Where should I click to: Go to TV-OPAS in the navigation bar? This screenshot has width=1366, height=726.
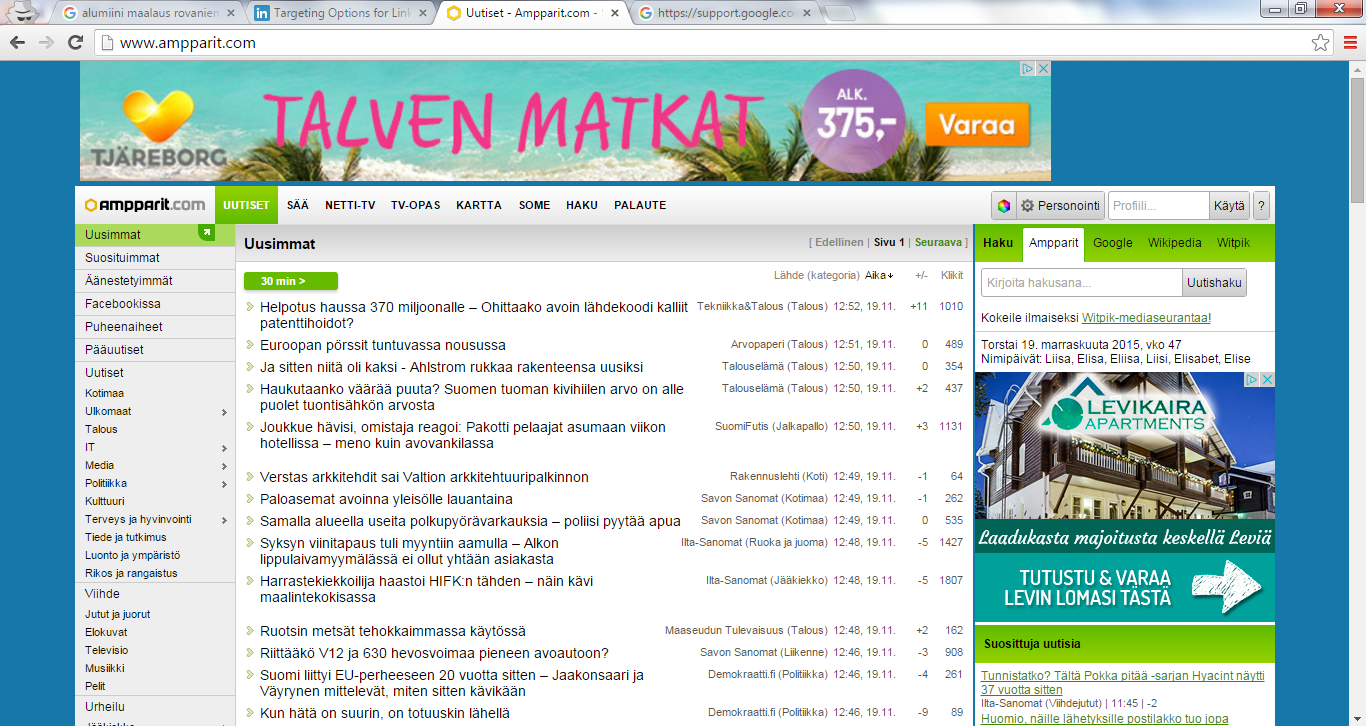(415, 205)
